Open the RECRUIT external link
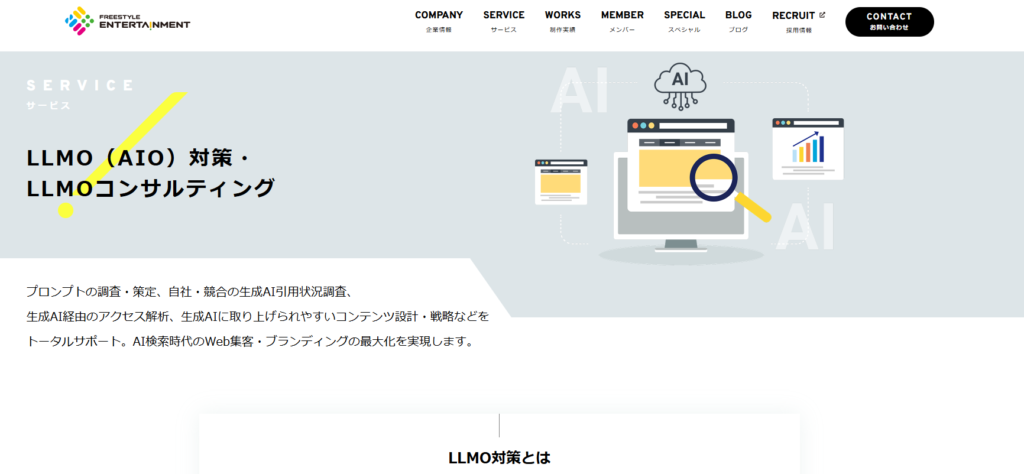Screen dimensions: 1024x474 [x=798, y=21]
